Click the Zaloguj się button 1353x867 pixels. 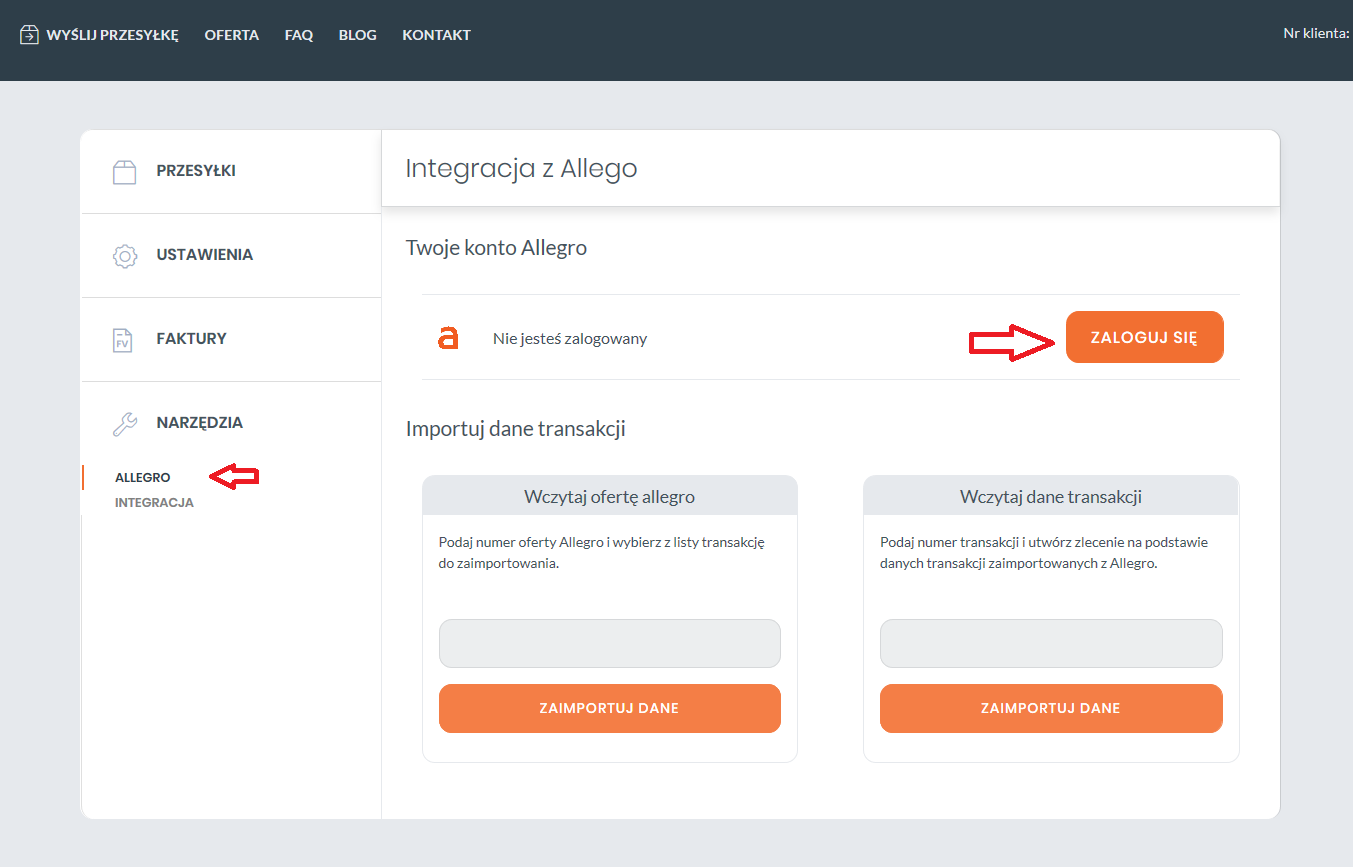pyautogui.click(x=1145, y=337)
